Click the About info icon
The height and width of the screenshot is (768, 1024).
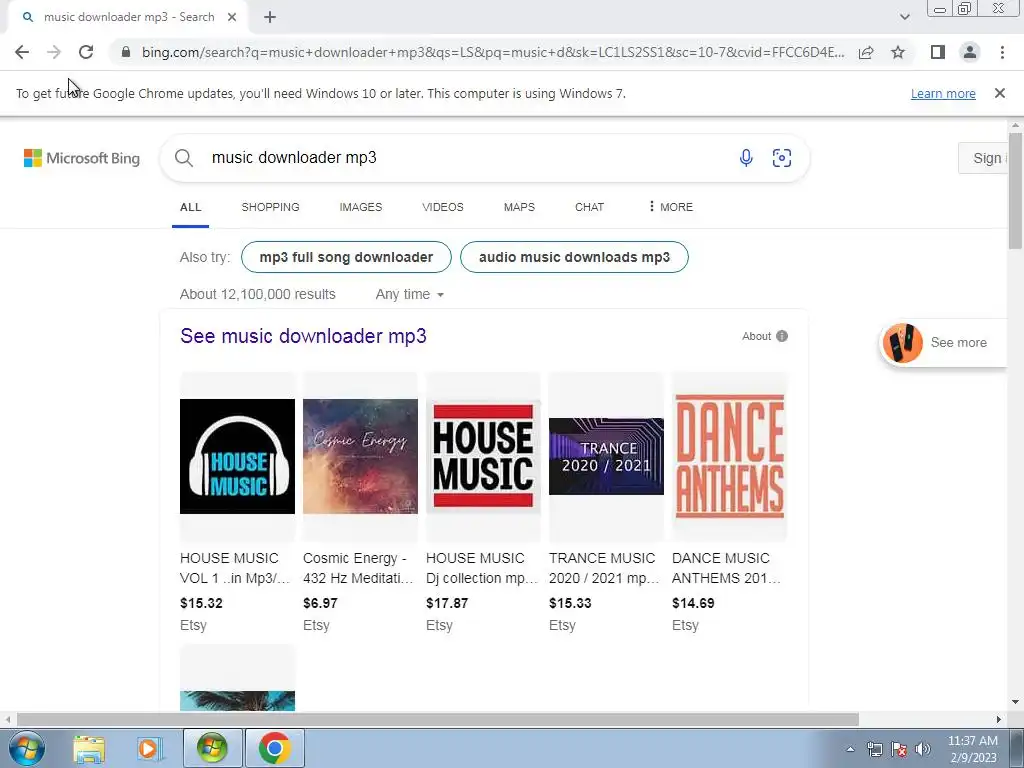[x=782, y=336]
